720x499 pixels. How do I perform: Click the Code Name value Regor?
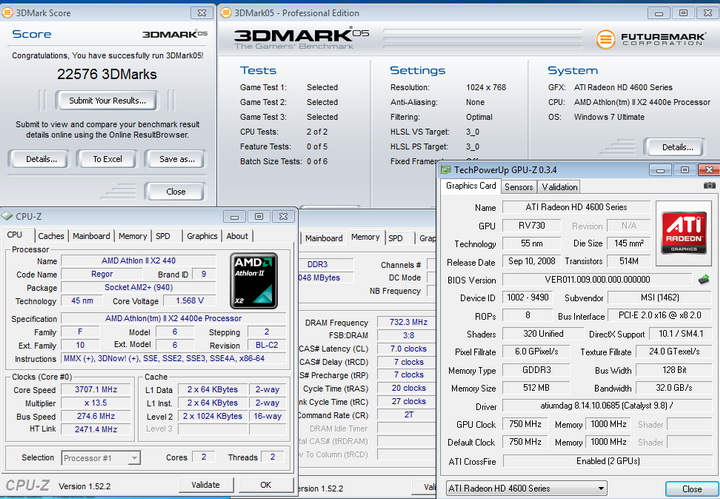tap(101, 274)
